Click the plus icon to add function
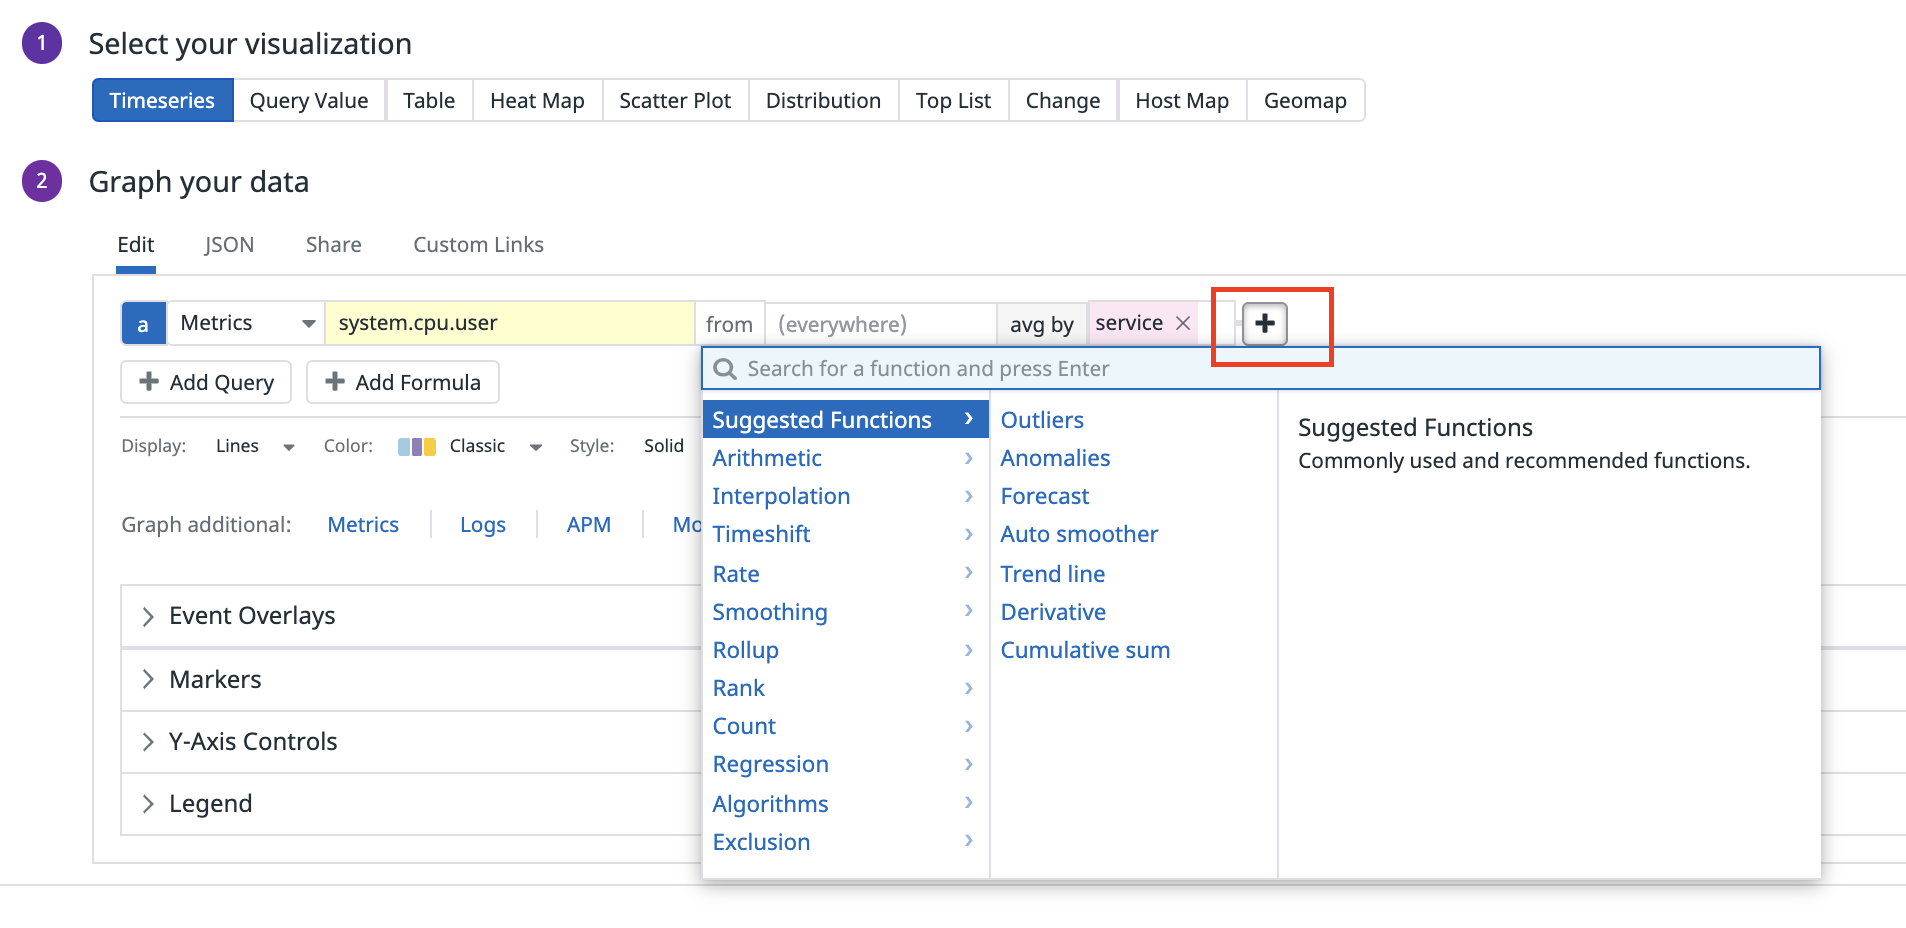1906x928 pixels. (1264, 324)
